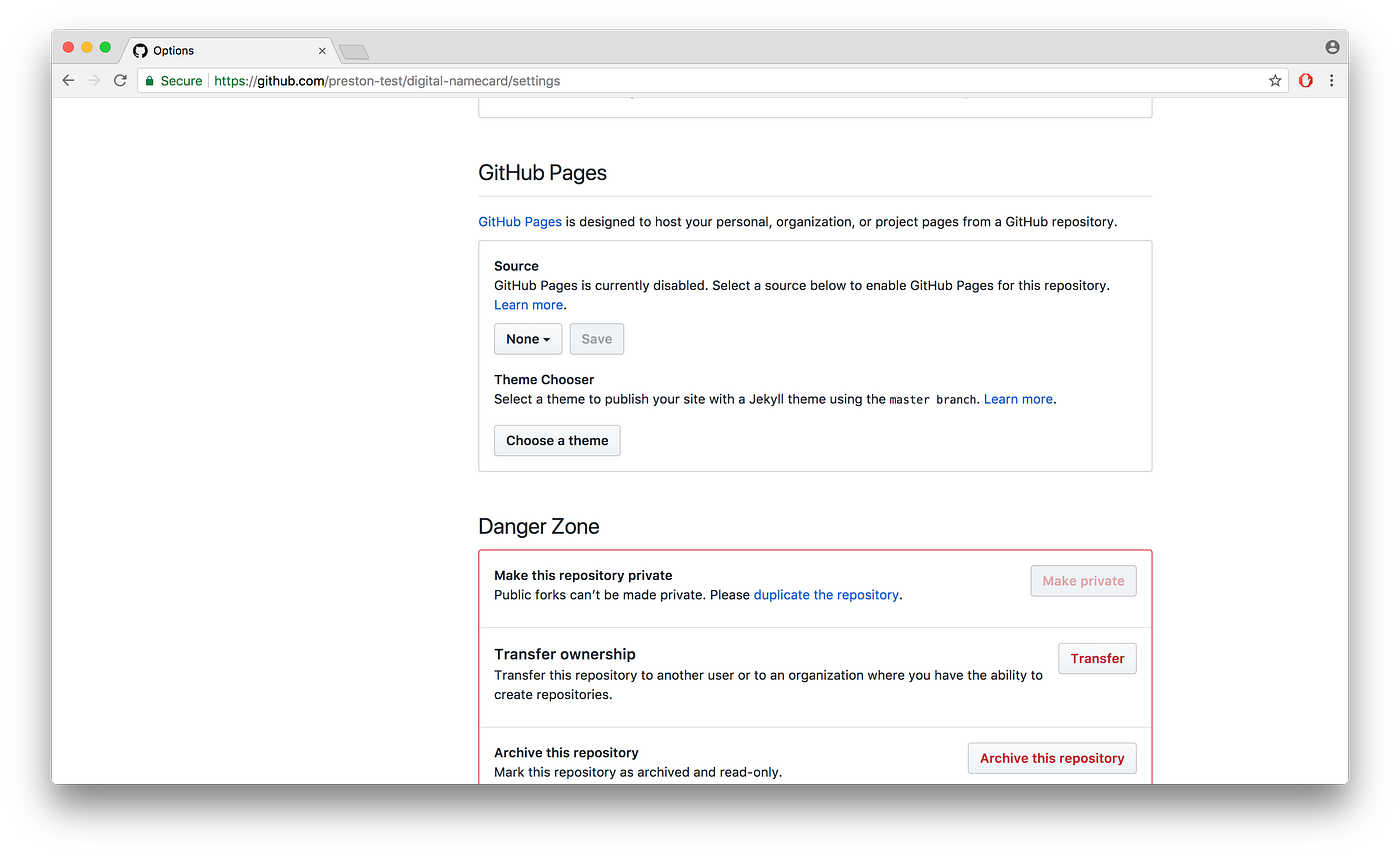Click the Transfer ownership title
This screenshot has width=1400, height=858.
[565, 654]
